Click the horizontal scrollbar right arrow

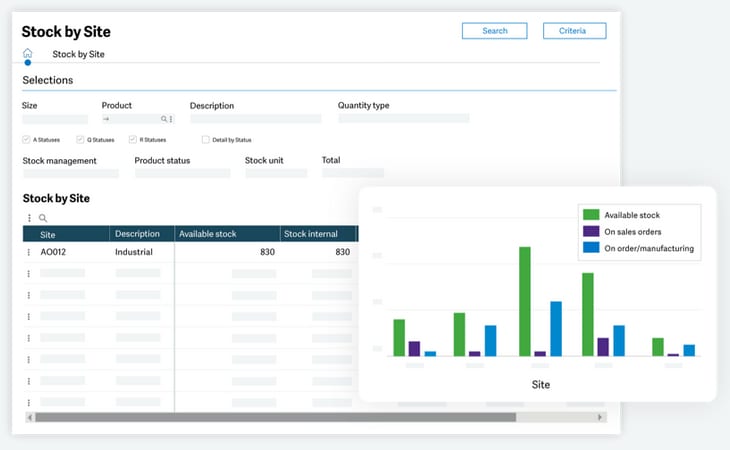pyautogui.click(x=600, y=417)
